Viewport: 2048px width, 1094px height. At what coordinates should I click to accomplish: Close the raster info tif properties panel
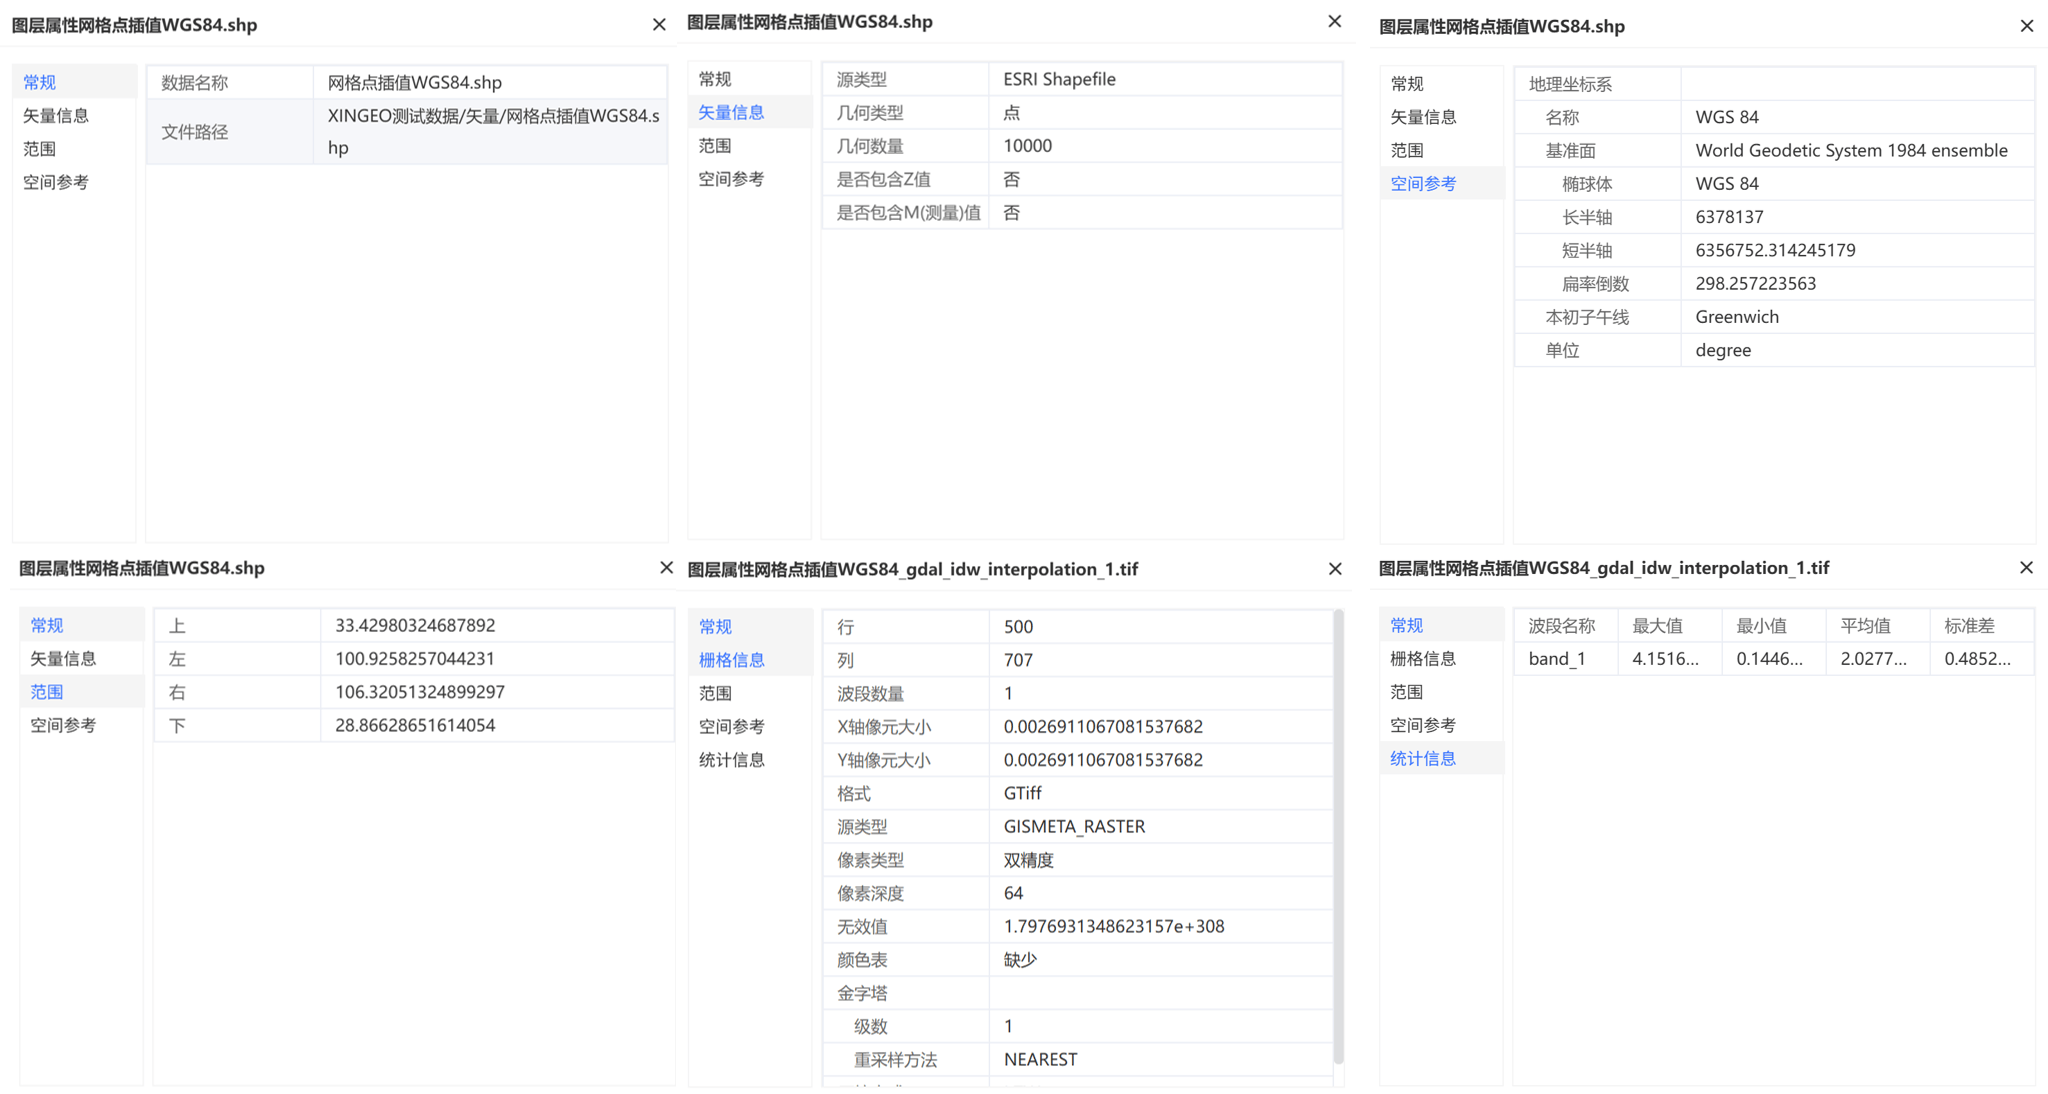[x=1335, y=569]
